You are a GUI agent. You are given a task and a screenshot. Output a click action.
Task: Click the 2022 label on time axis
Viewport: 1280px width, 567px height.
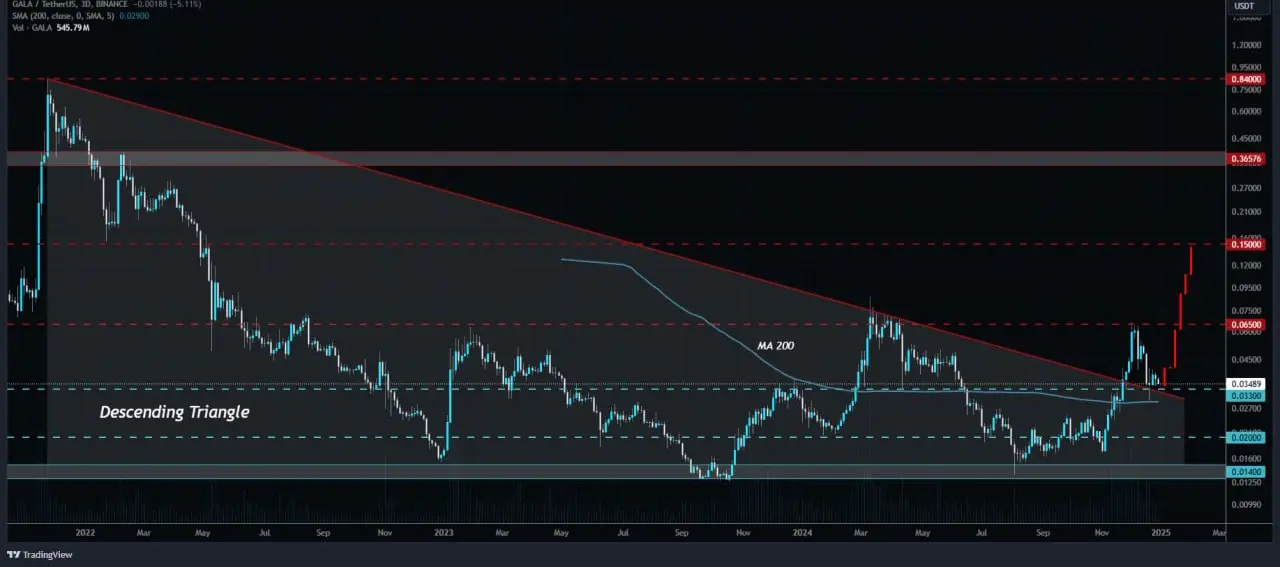tap(86, 534)
